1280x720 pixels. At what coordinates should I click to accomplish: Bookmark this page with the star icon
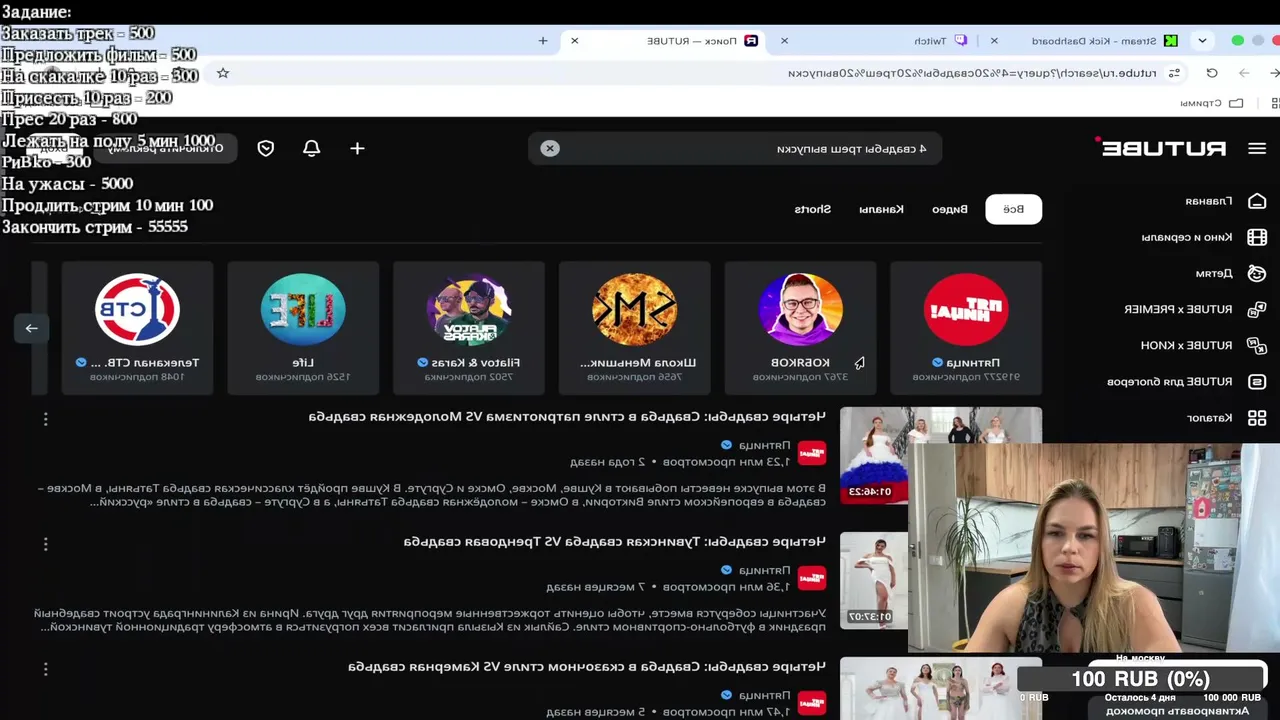coord(223,73)
